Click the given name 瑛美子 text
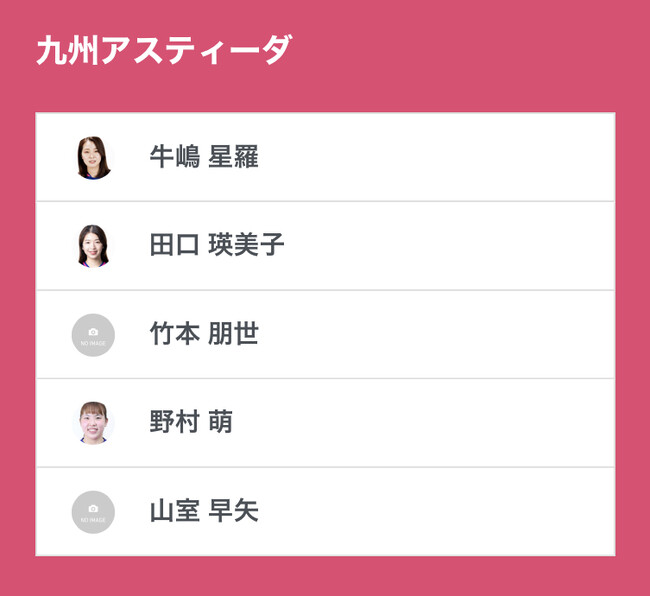The height and width of the screenshot is (596, 650). [x=247, y=246]
